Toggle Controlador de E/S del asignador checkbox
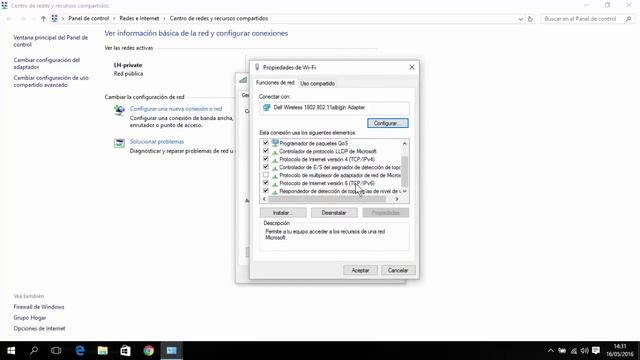Screen dimensions: 640x360 (266, 167)
